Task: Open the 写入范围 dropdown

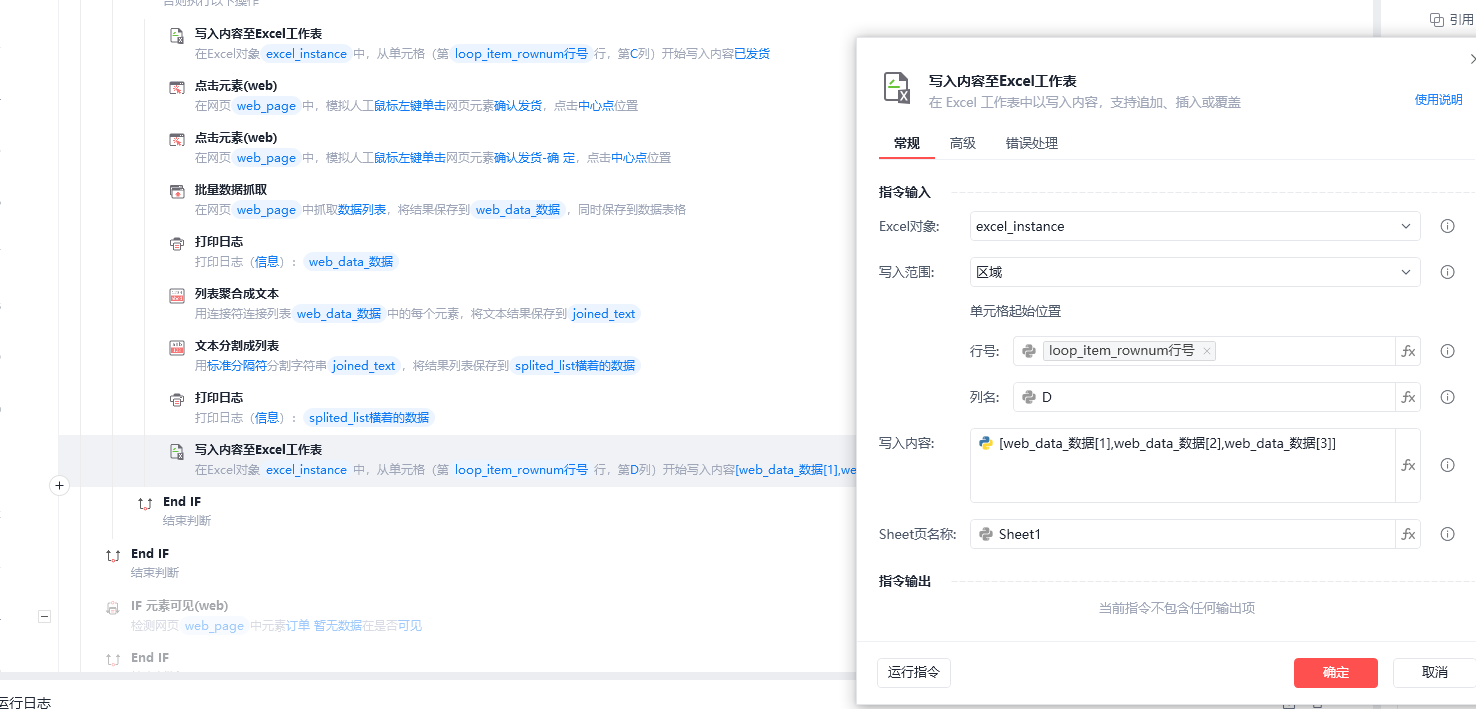Action: (1195, 272)
